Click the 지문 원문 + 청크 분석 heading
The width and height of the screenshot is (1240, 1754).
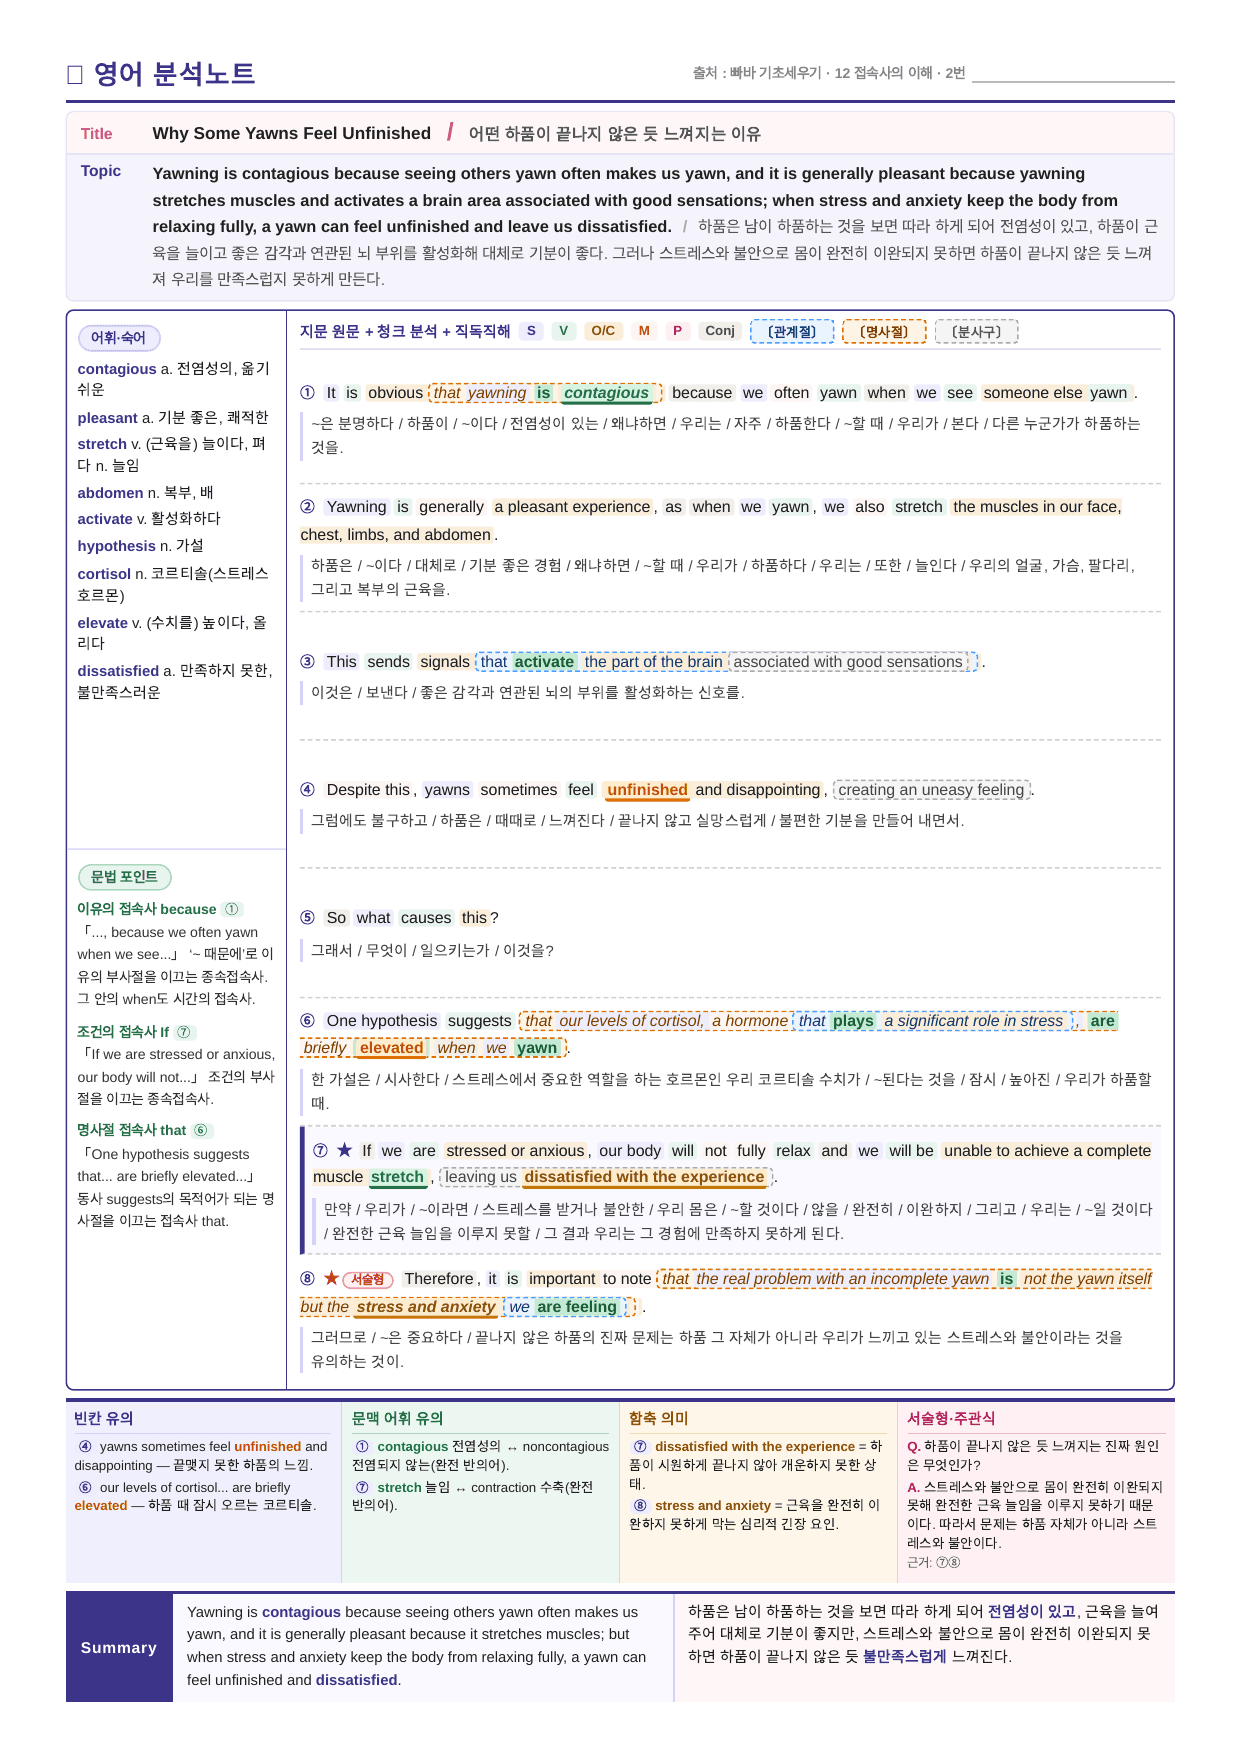coord(405,331)
